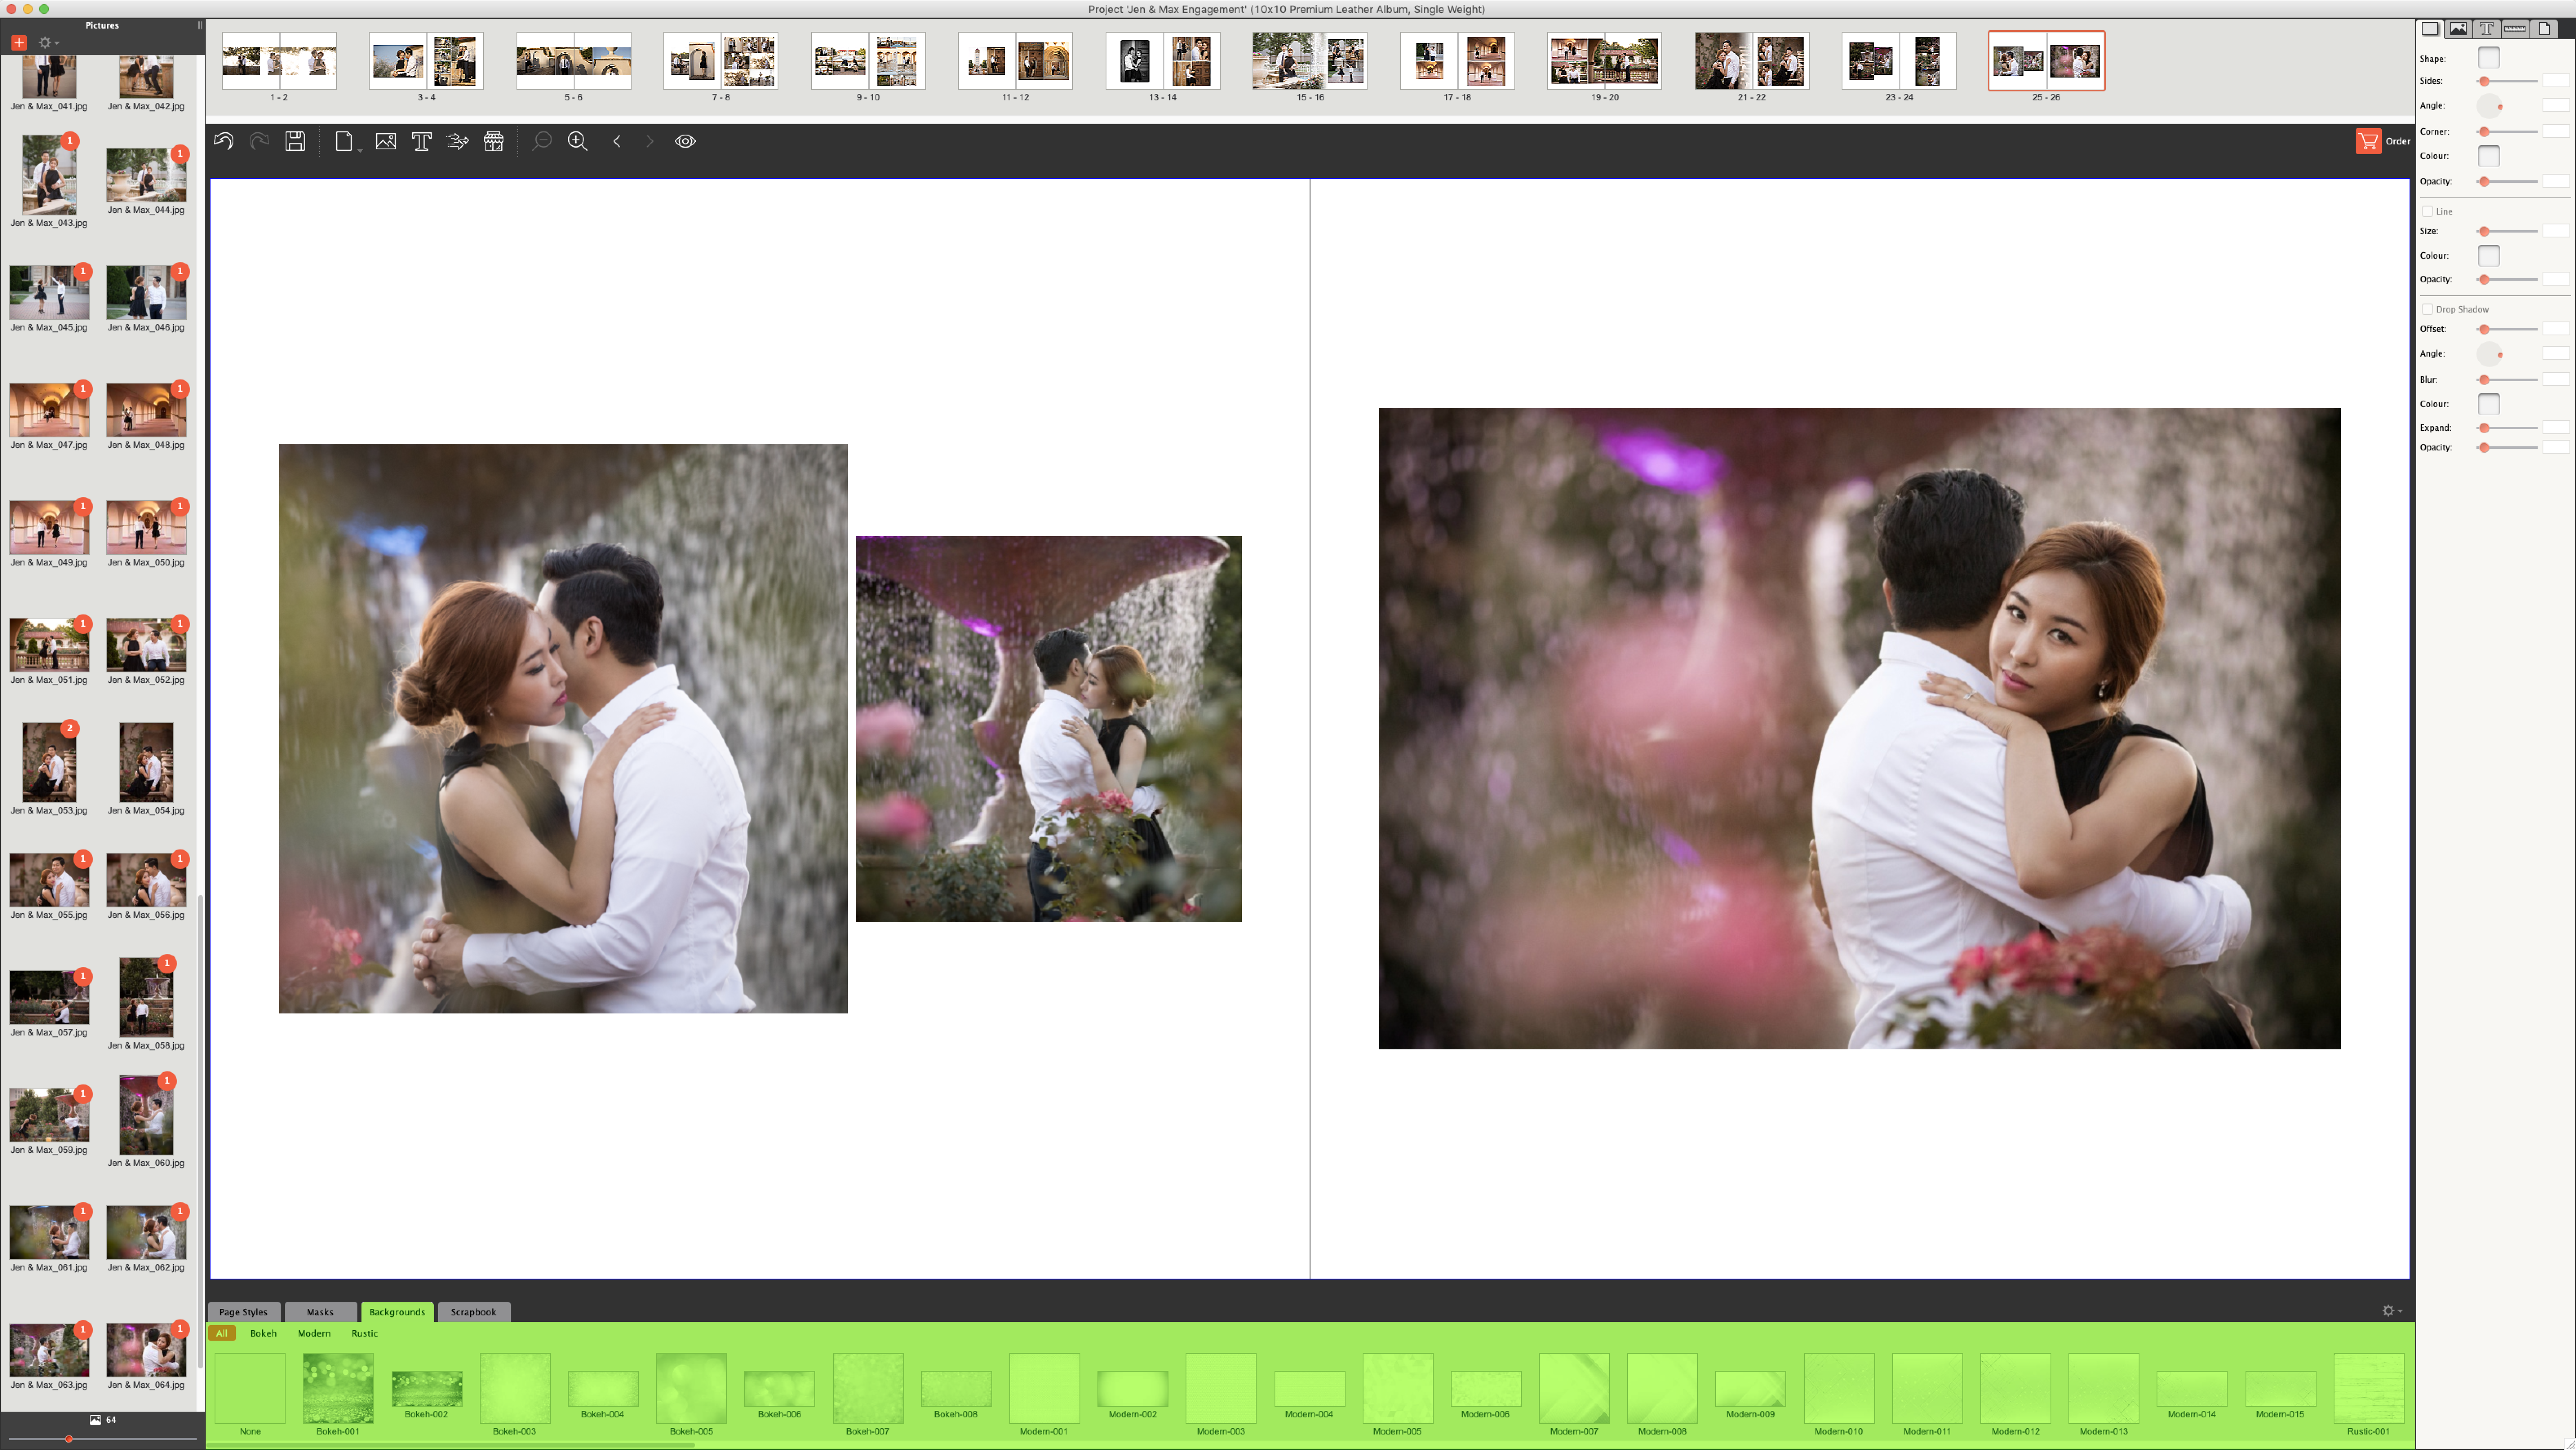Click the Pictures panel collapse handle
The width and height of the screenshot is (2576, 1450).
[200, 25]
